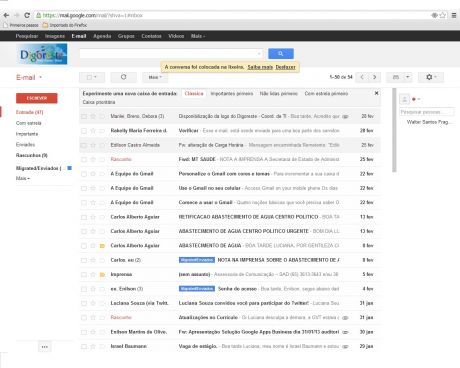
Task: Click Saiba mais in the notification
Action: [260, 67]
